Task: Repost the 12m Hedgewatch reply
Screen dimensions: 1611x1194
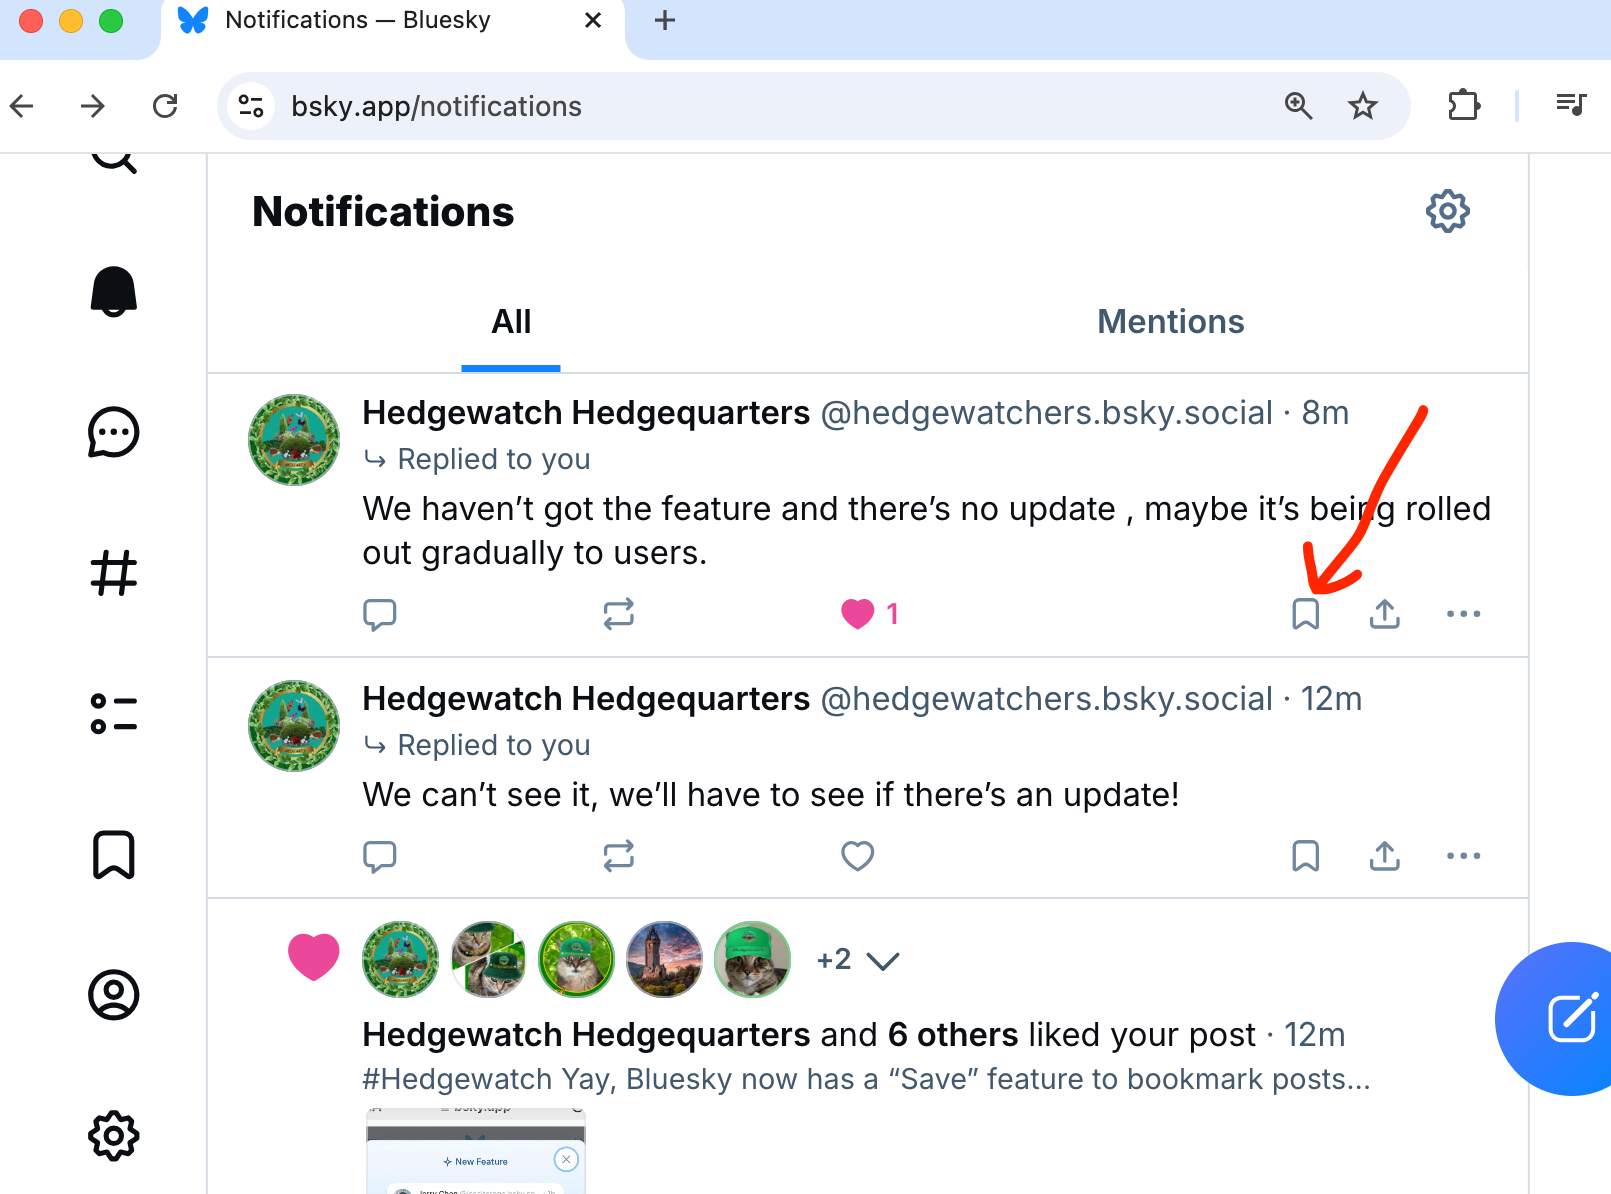Action: pos(619,856)
